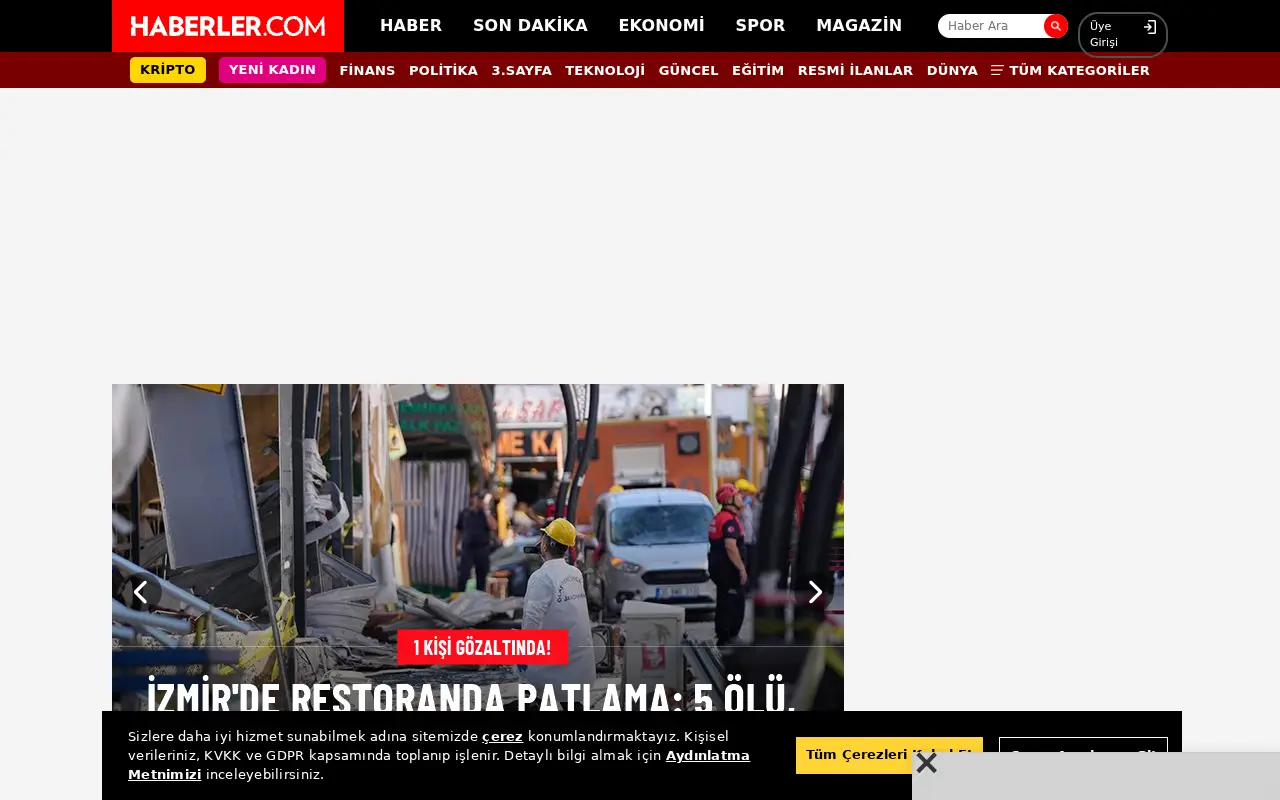Click the Üye Girişi button
Viewport: 1280px width, 800px height.
click(1122, 34)
